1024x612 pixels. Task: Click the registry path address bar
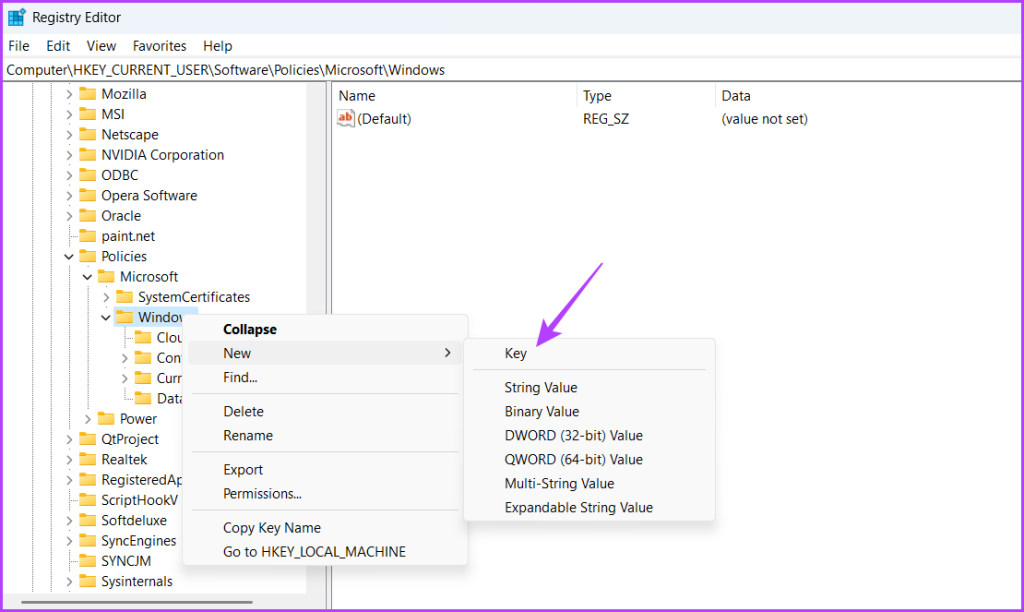coord(512,70)
